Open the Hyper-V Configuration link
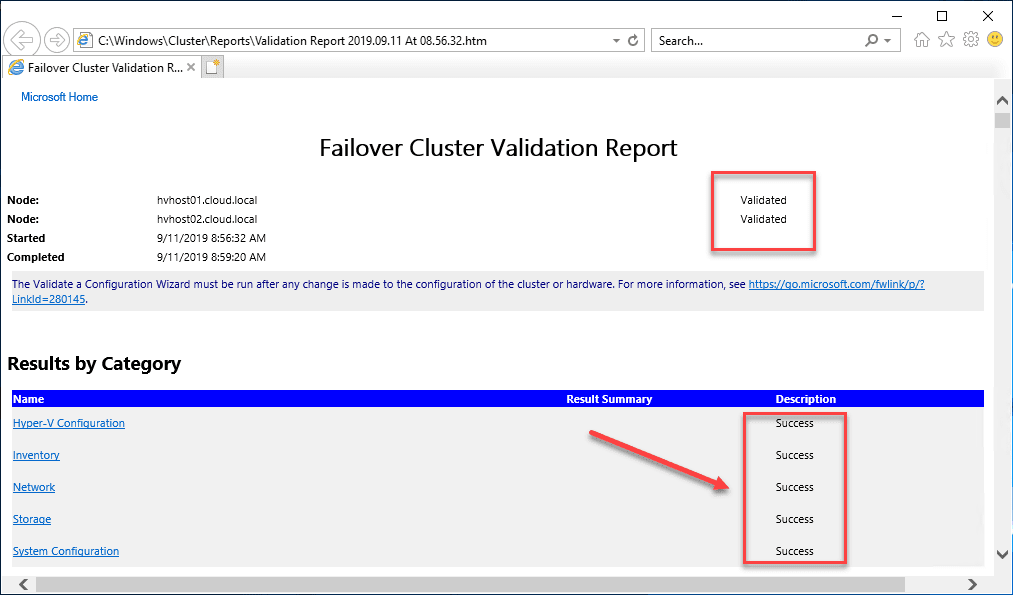The image size is (1013, 595). coord(68,423)
